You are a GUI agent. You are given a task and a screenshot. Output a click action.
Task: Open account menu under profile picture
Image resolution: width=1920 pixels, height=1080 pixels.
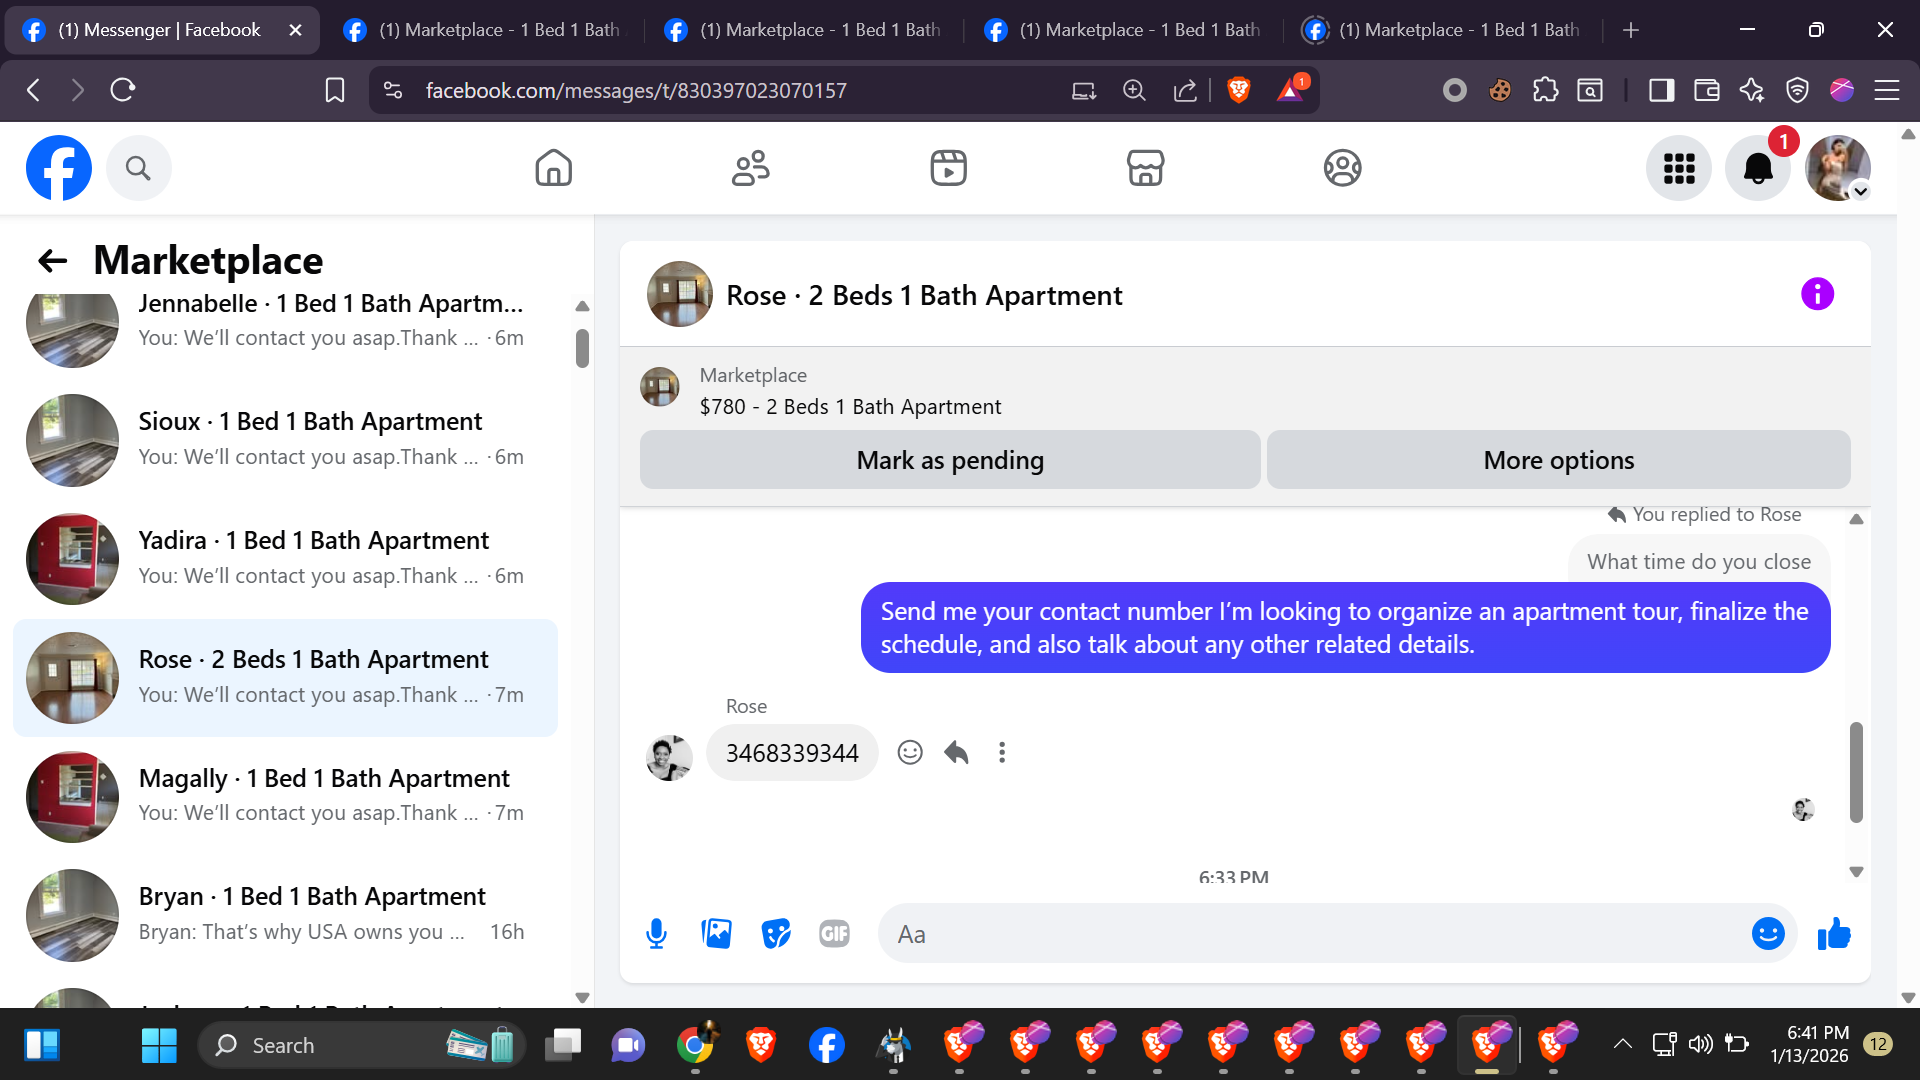(x=1860, y=192)
